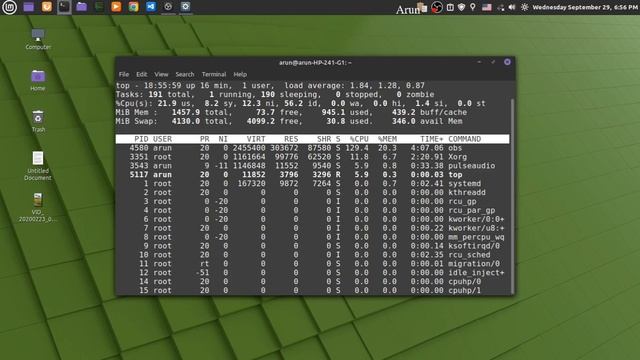Open the terminal View menu
Screen dimensions: 640x360
(x=161, y=74)
